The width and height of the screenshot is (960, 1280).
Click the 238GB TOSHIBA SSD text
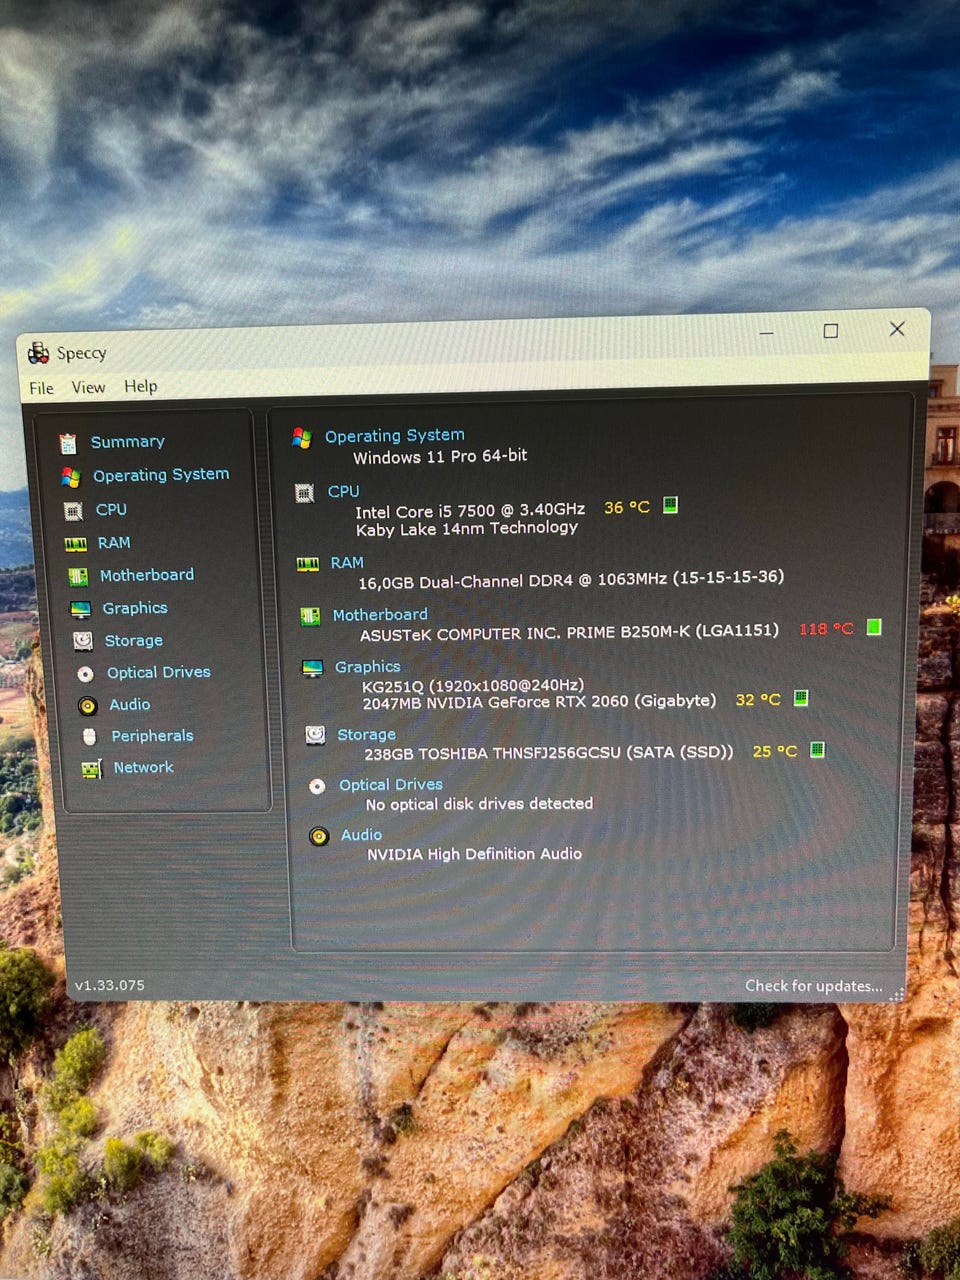click(x=548, y=753)
